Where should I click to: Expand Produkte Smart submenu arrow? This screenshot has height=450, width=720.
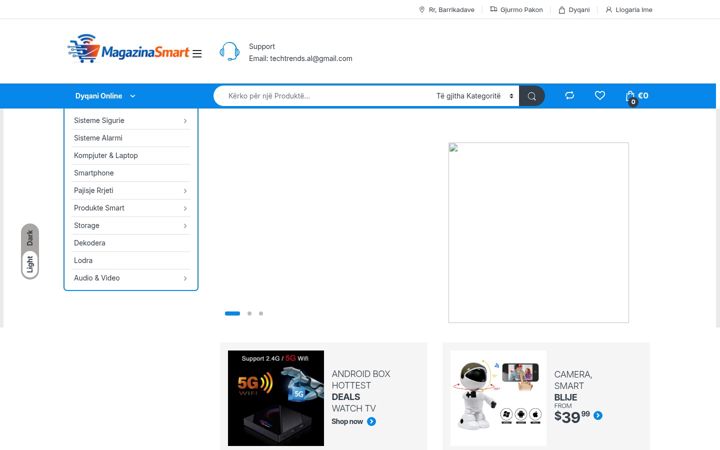tap(185, 208)
